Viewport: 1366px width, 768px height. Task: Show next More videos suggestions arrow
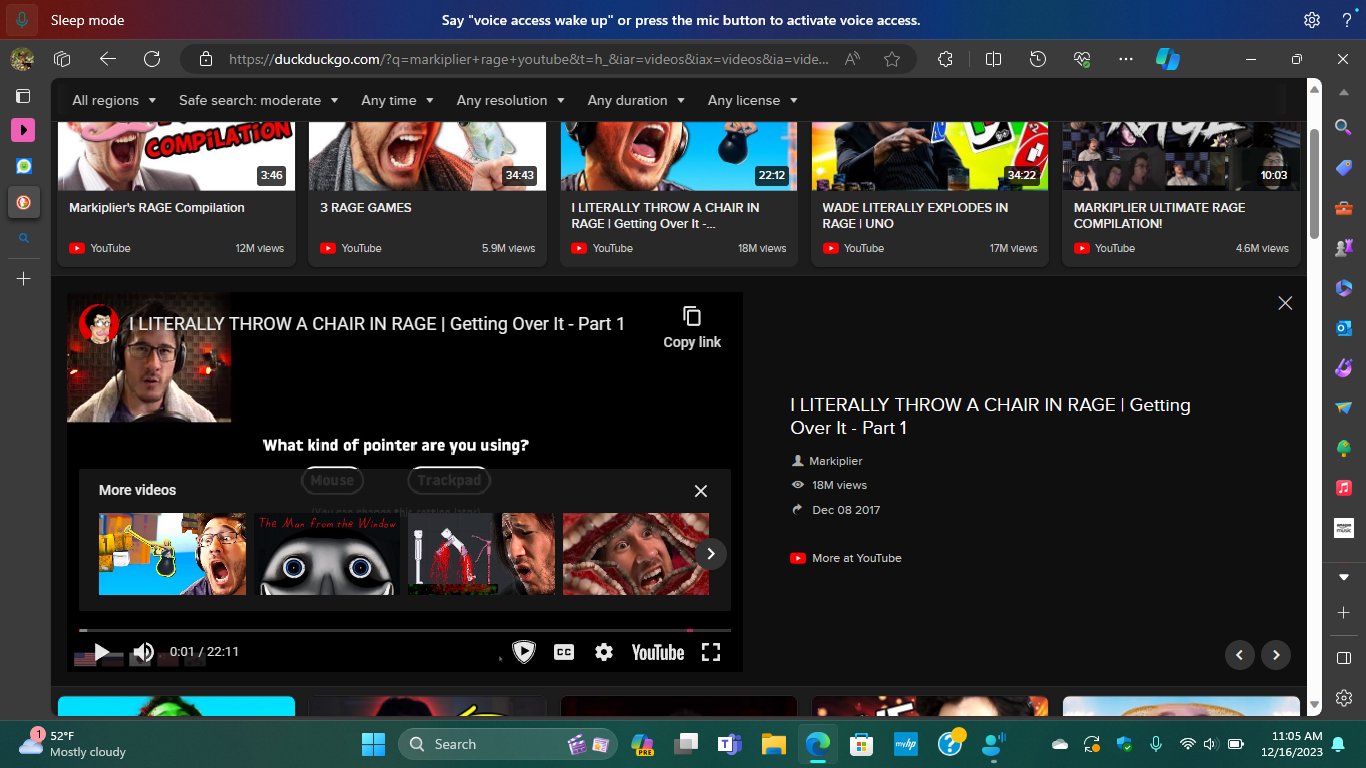point(710,553)
